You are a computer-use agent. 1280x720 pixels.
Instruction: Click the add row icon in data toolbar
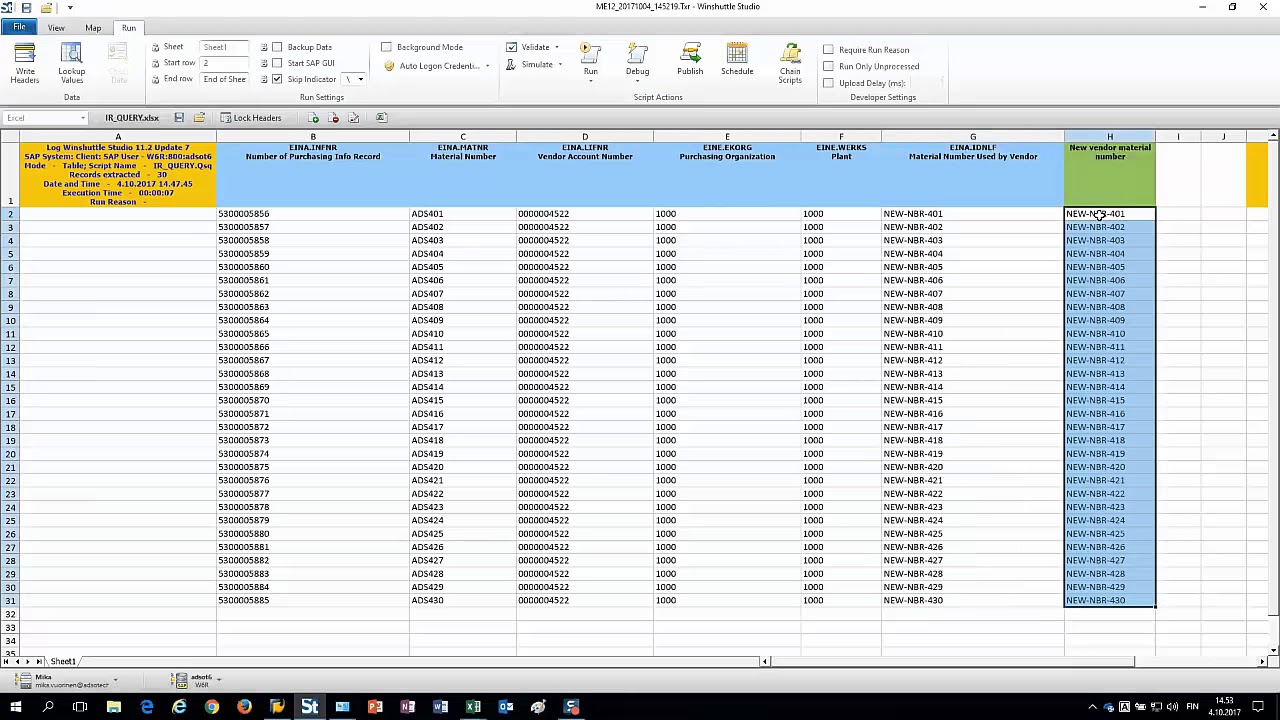tap(313, 118)
